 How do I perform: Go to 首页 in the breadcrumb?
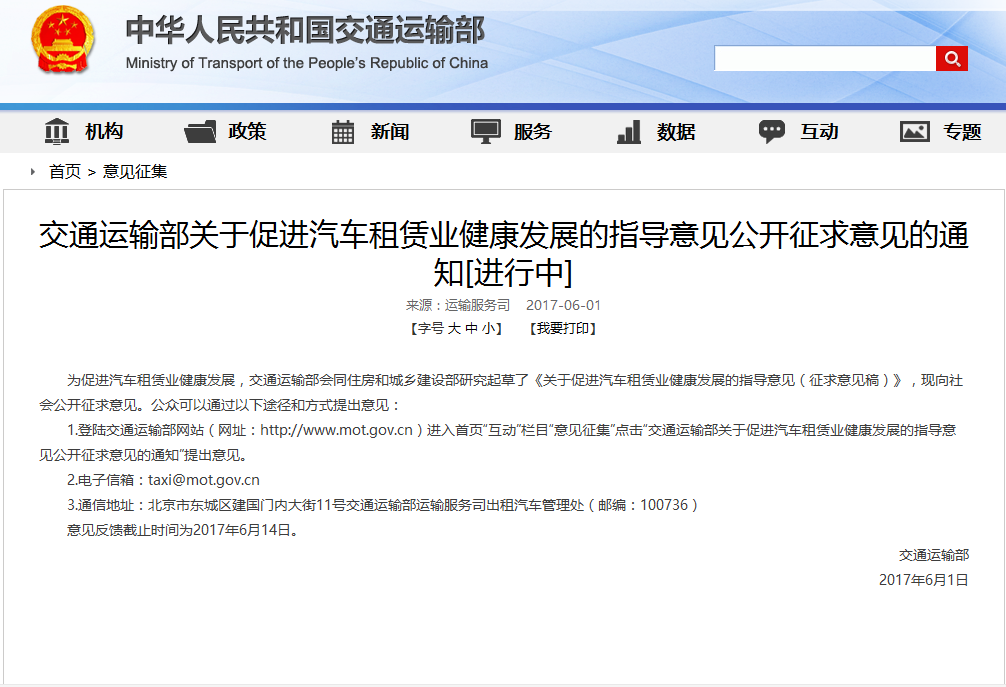pyautogui.click(x=65, y=171)
